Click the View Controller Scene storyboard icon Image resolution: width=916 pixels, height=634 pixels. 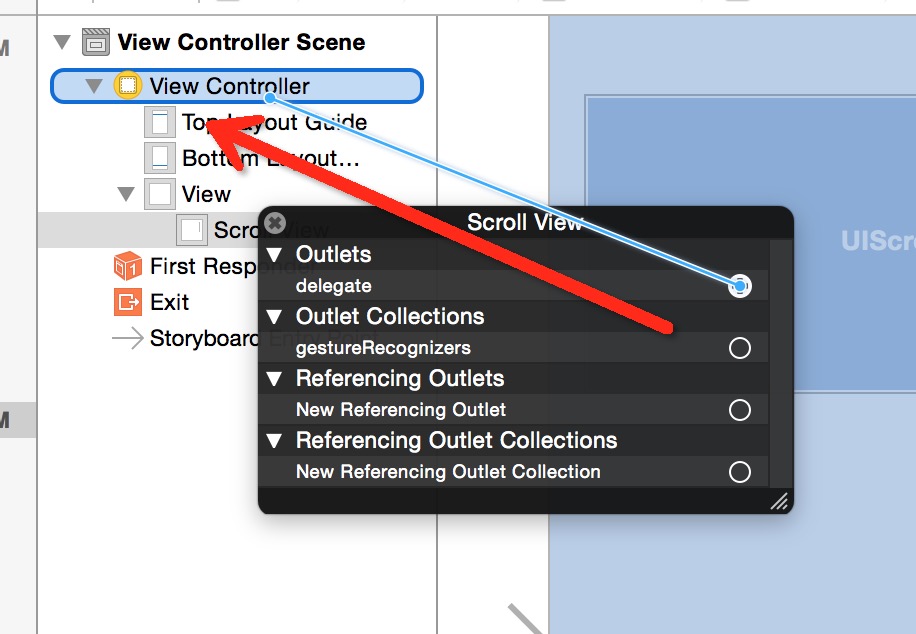point(96,42)
